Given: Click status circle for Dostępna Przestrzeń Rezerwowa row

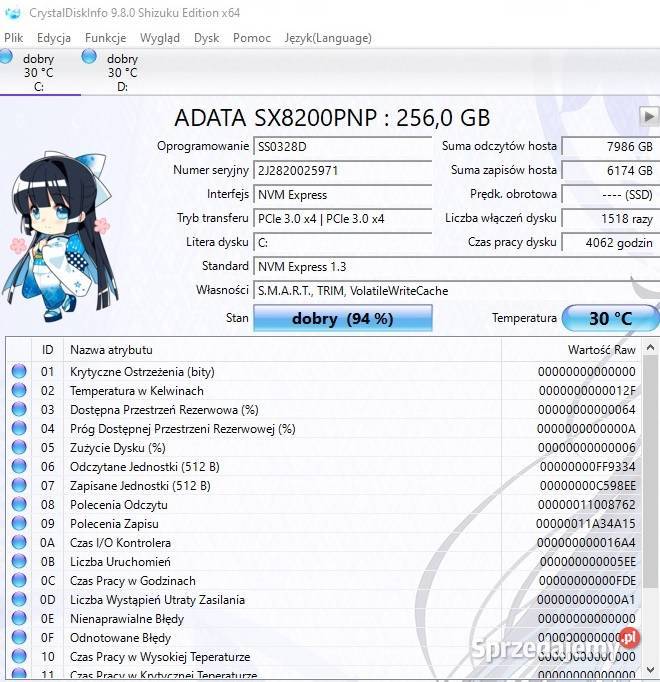Looking at the screenshot, I should (x=19, y=409).
